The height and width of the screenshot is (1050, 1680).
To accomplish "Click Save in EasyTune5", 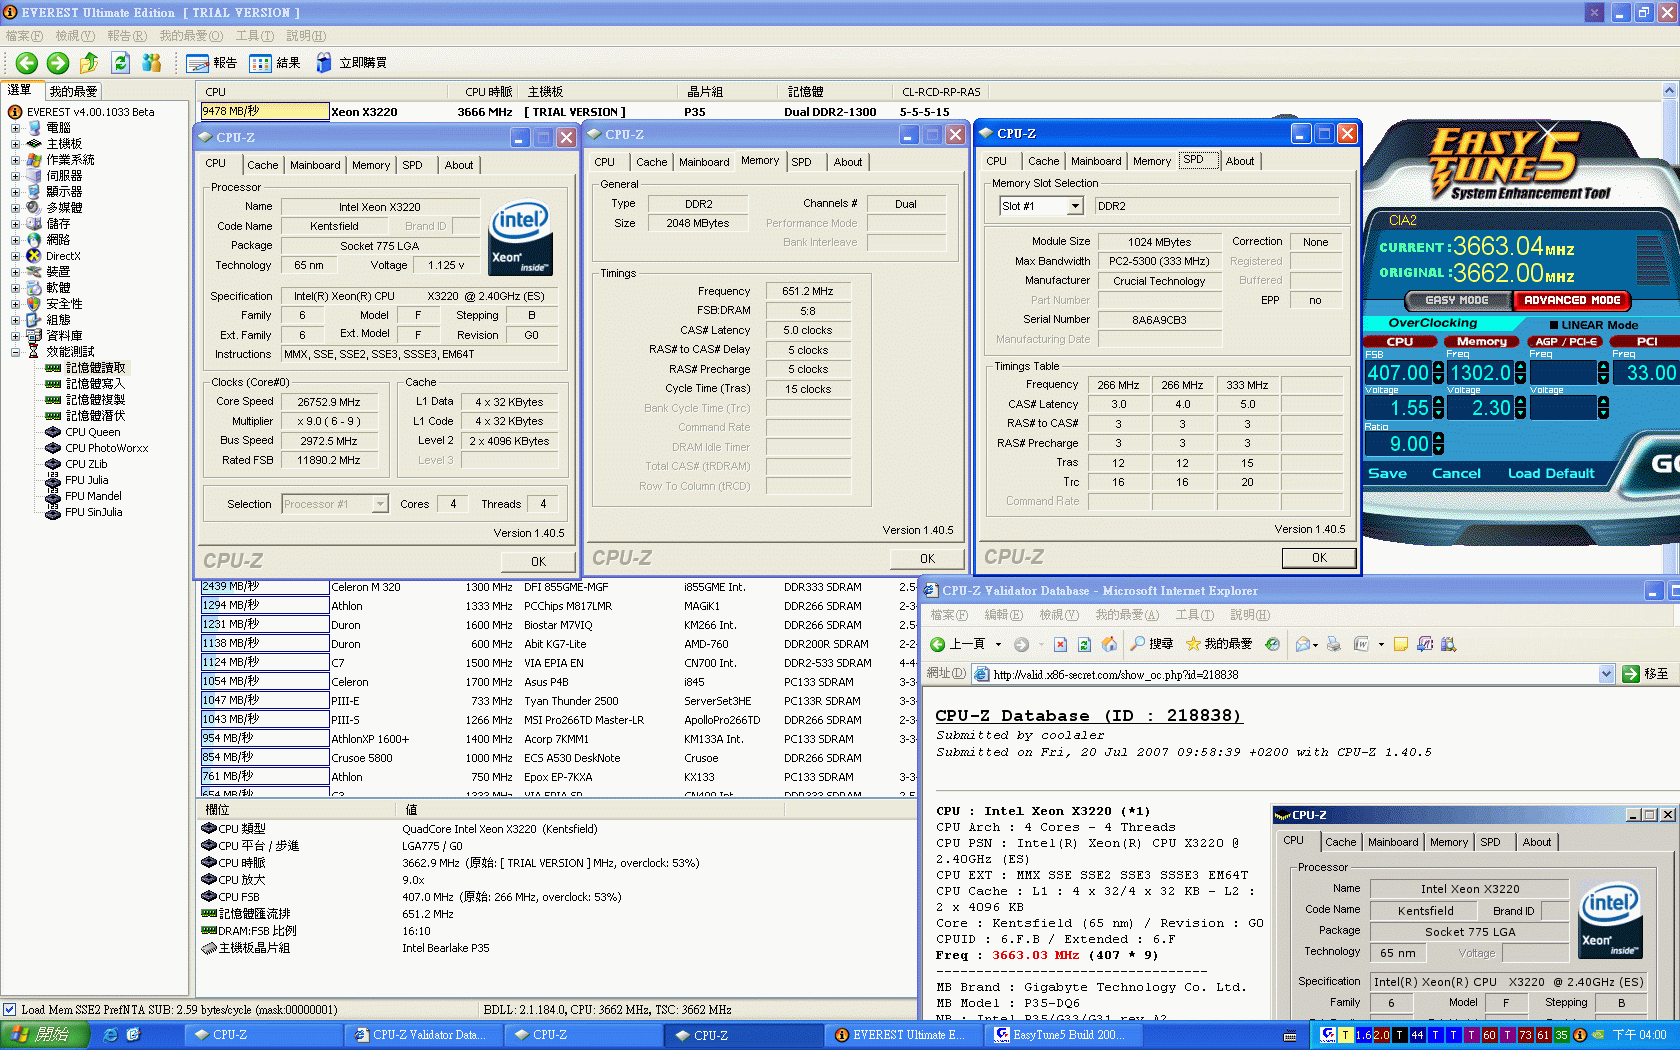I will click(x=1387, y=474).
